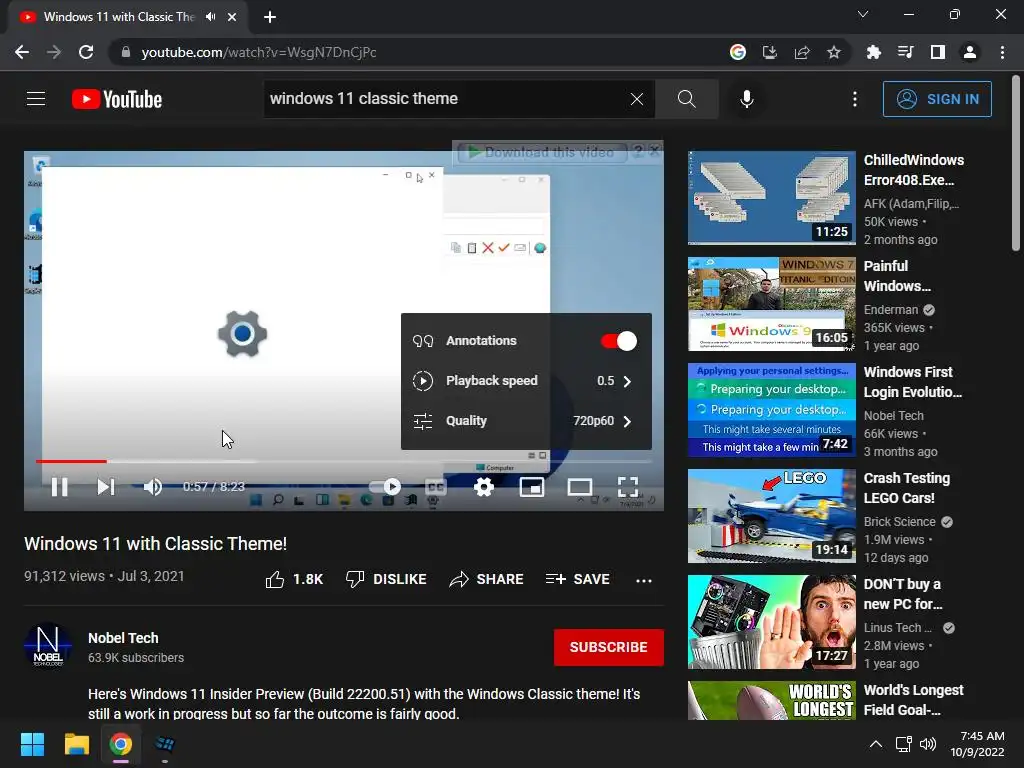
Task: Share this page from address bar
Action: tap(801, 52)
